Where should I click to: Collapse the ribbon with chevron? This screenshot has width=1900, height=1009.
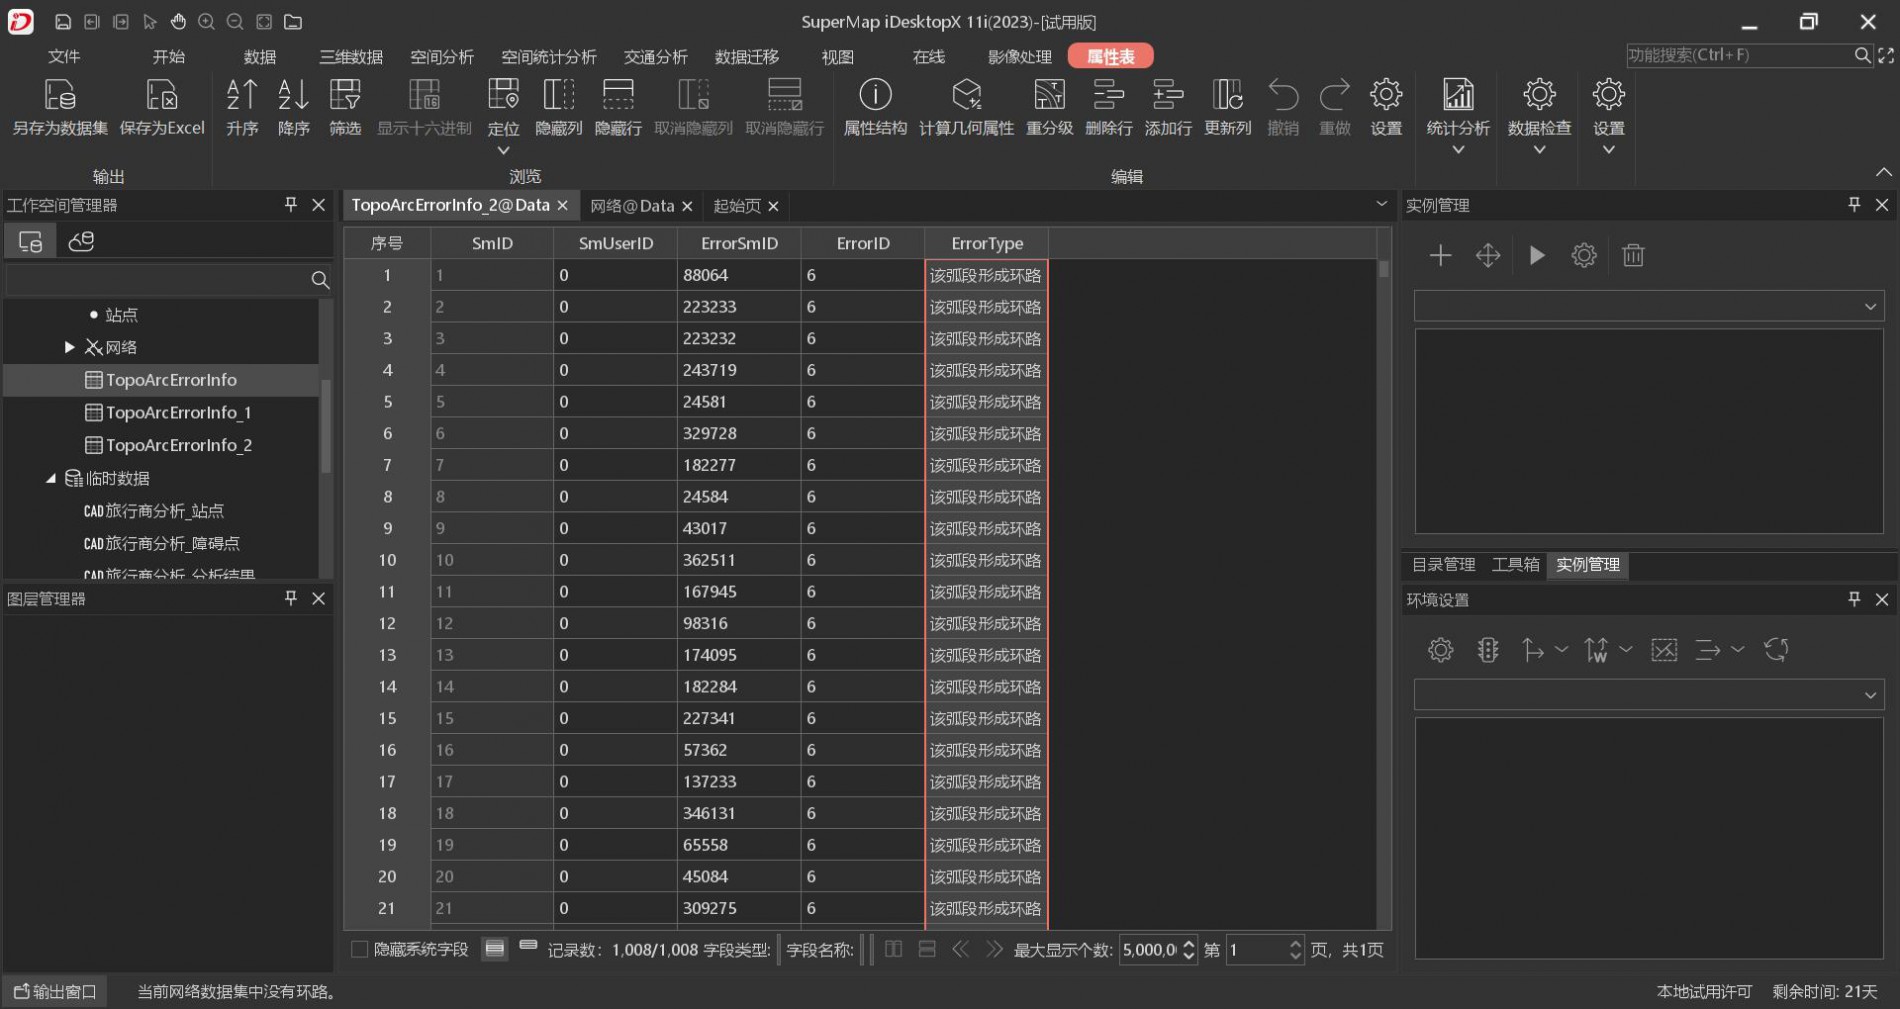1883,172
